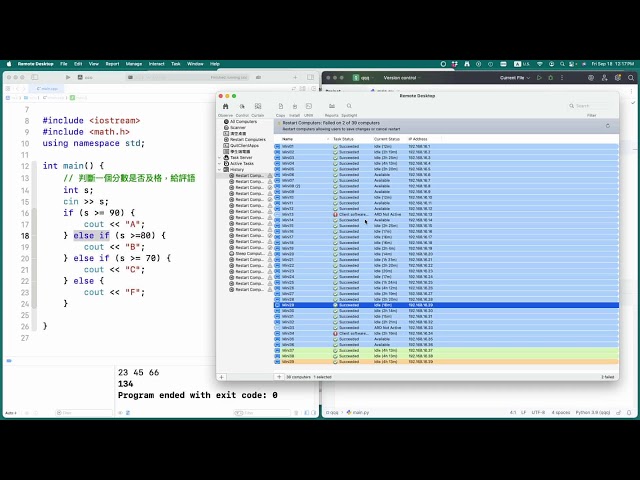Open the three-dot more menu in PyCharm

[562, 78]
